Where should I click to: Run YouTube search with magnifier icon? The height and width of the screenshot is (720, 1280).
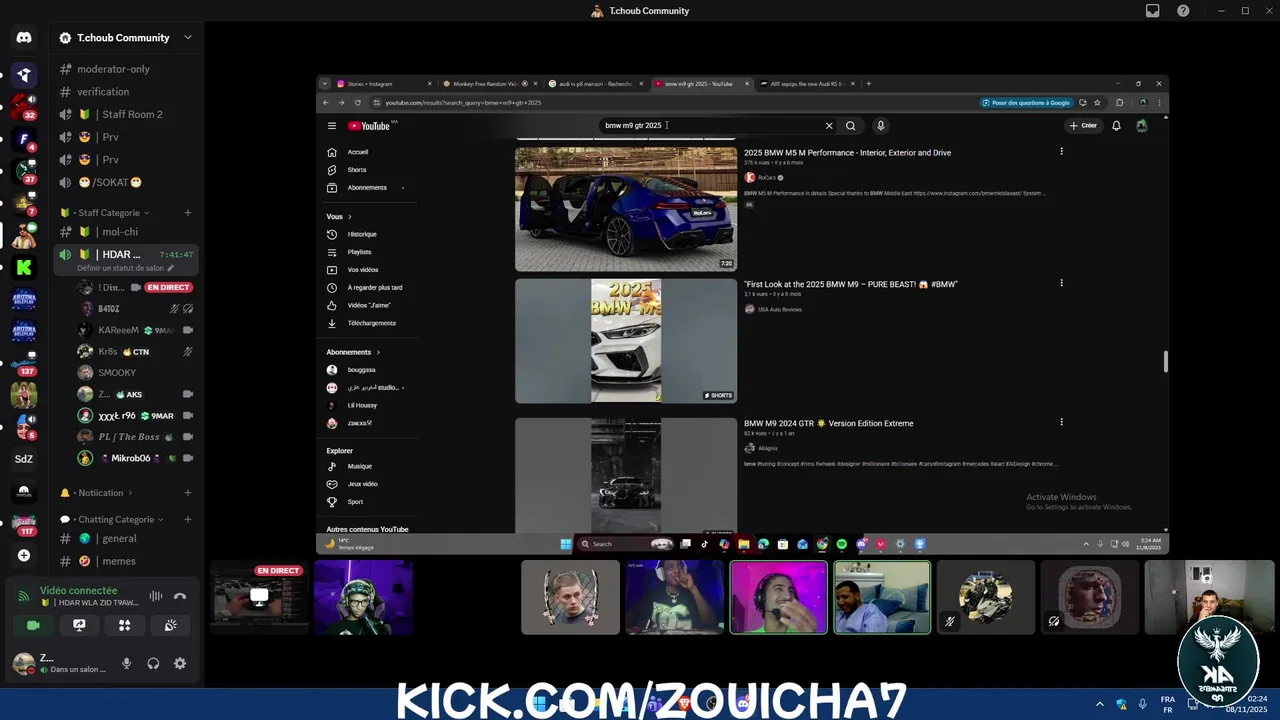(x=850, y=126)
